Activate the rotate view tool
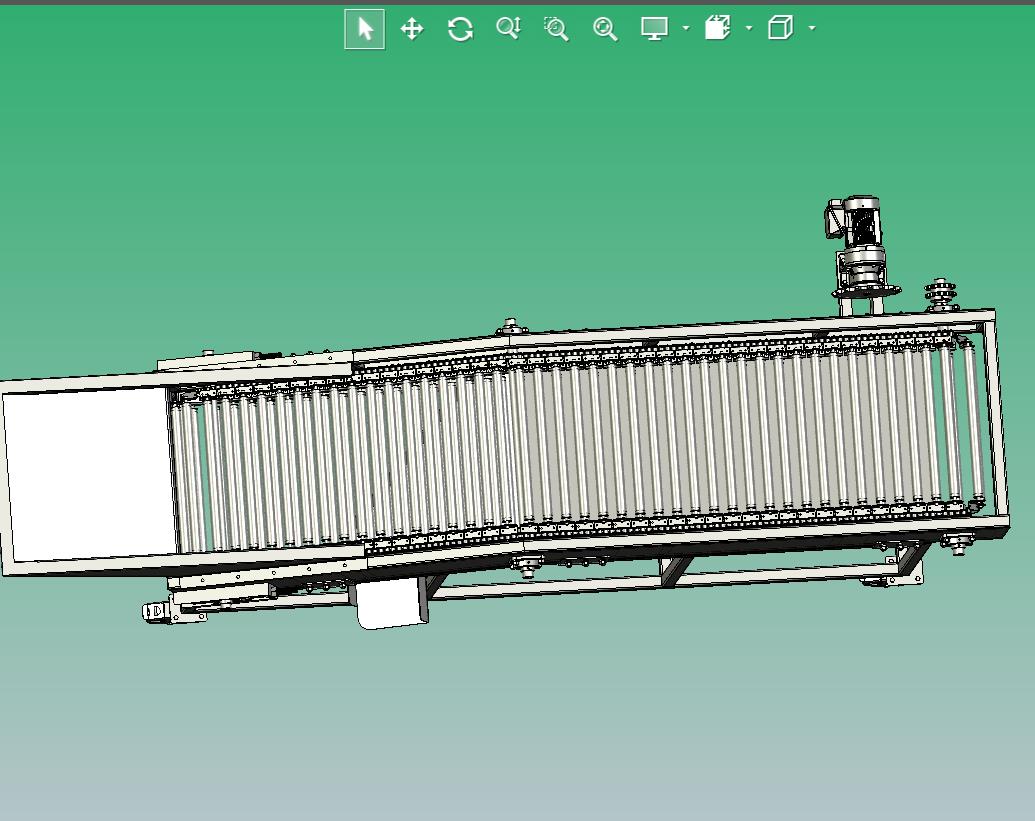1035x821 pixels. coord(460,29)
